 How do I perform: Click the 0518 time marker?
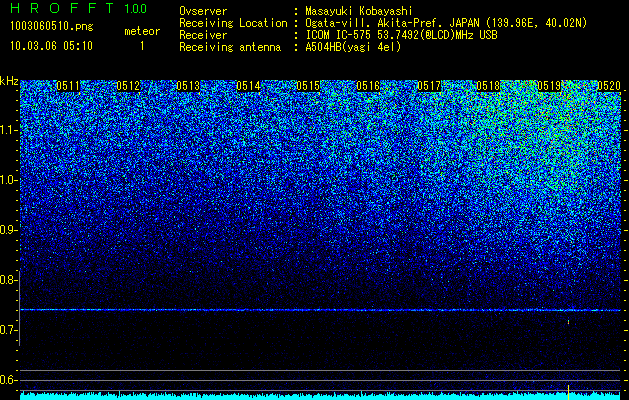coord(489,85)
